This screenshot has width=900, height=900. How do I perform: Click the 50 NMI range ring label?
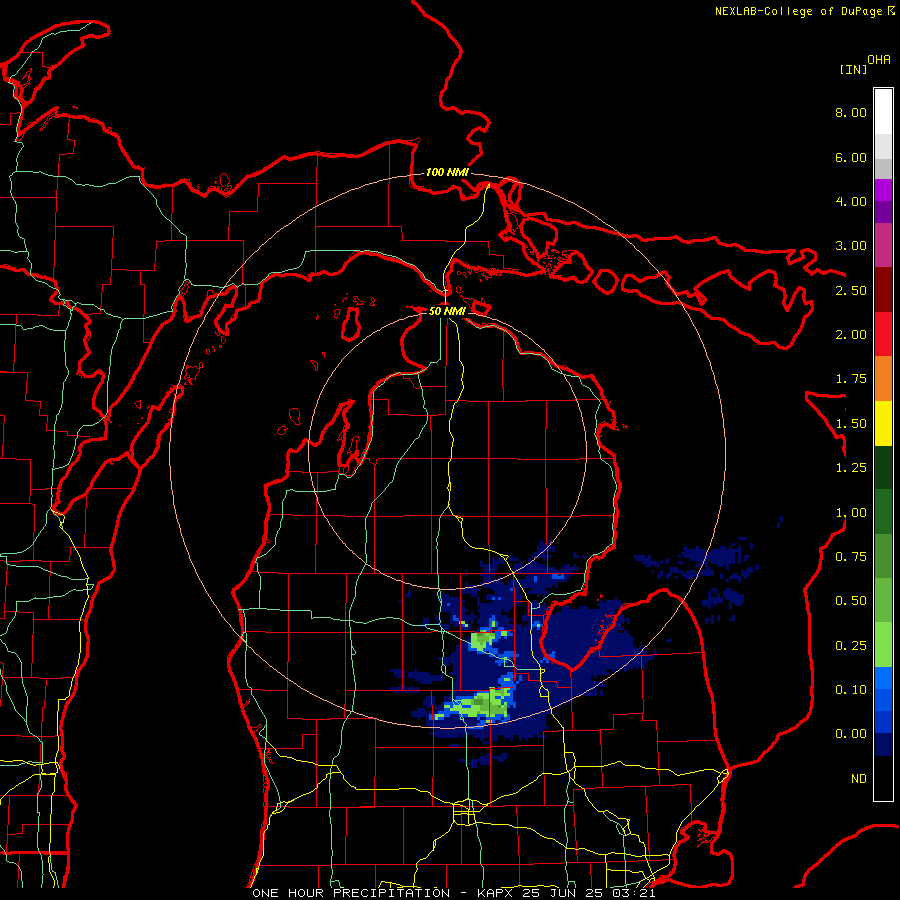tap(447, 311)
